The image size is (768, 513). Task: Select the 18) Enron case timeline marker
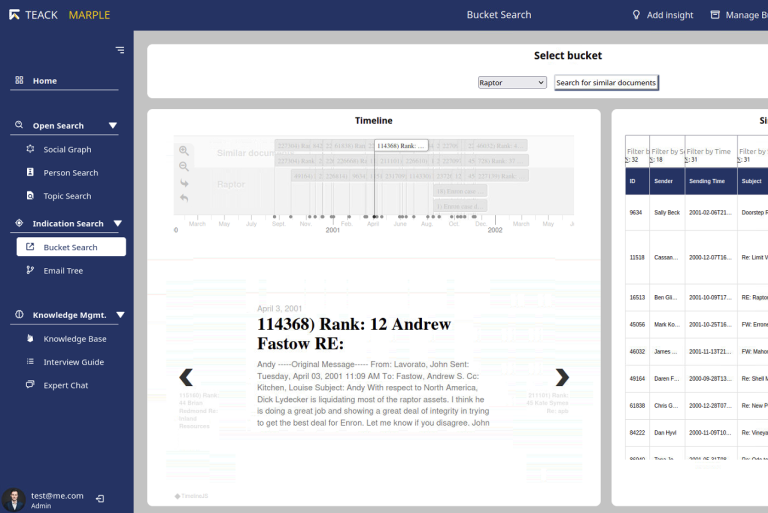pos(460,191)
